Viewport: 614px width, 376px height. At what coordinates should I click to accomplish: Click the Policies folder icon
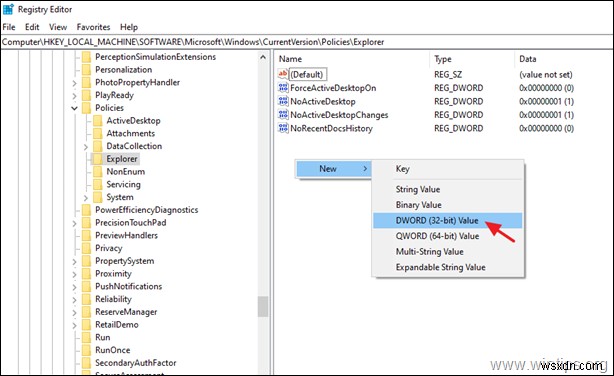click(87, 108)
